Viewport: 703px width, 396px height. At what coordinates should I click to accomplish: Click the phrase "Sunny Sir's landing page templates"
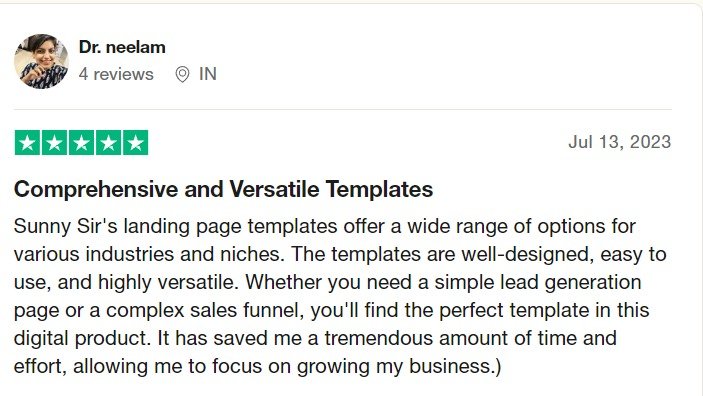click(175, 227)
